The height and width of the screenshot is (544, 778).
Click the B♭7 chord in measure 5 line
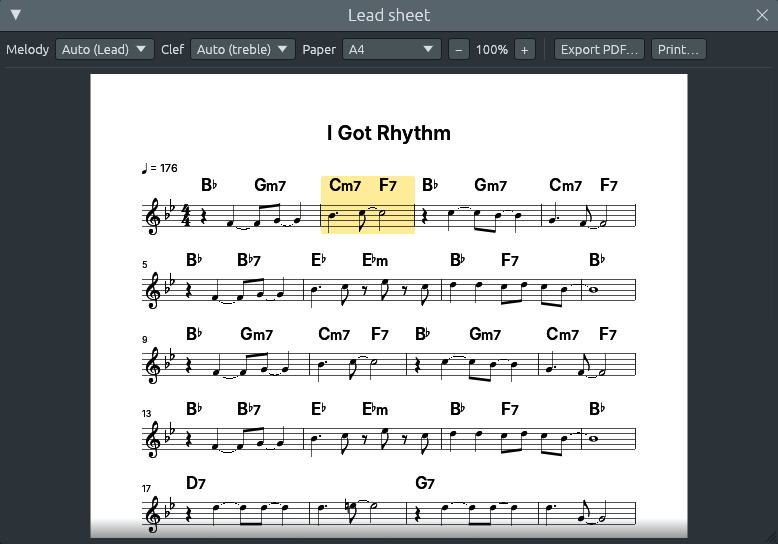click(x=249, y=260)
